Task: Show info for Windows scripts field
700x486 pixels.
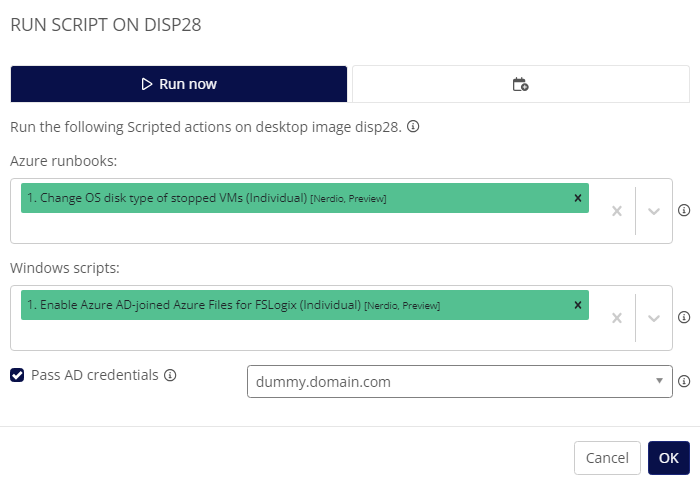Action: click(684, 317)
